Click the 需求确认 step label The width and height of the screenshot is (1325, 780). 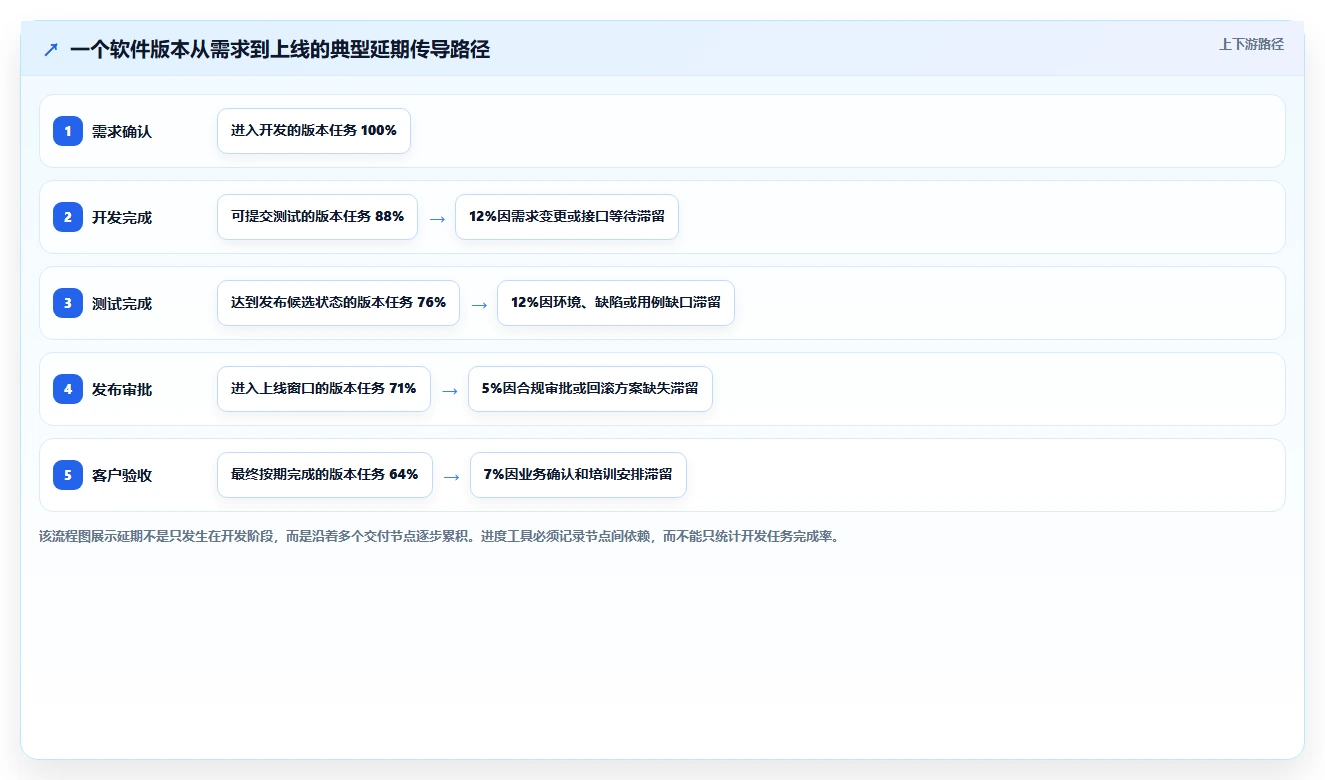pos(122,131)
